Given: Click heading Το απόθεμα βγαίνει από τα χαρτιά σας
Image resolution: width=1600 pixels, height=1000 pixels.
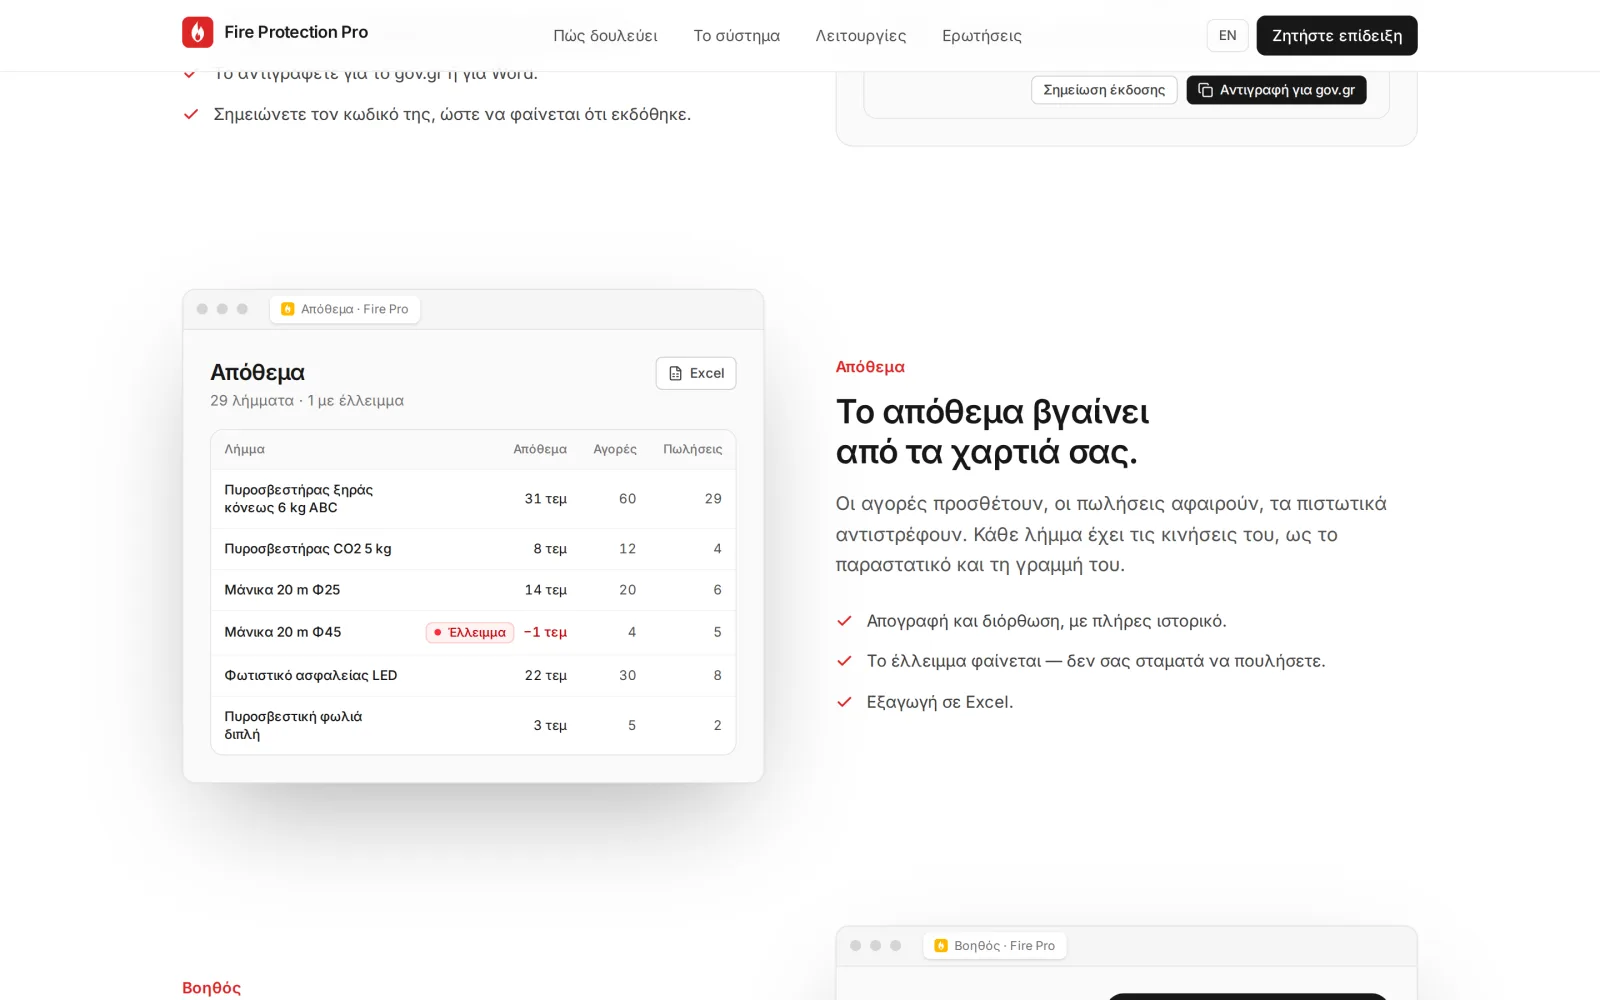Looking at the screenshot, I should (992, 432).
